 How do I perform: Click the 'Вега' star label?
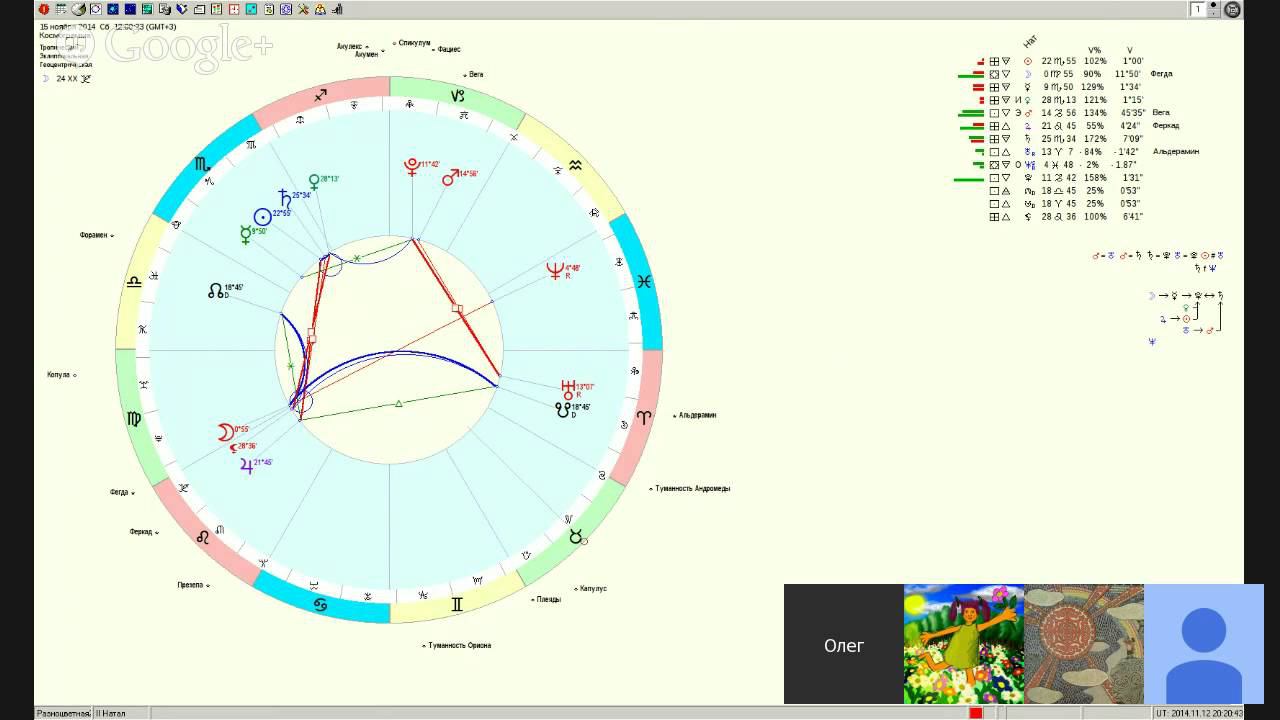[474, 75]
